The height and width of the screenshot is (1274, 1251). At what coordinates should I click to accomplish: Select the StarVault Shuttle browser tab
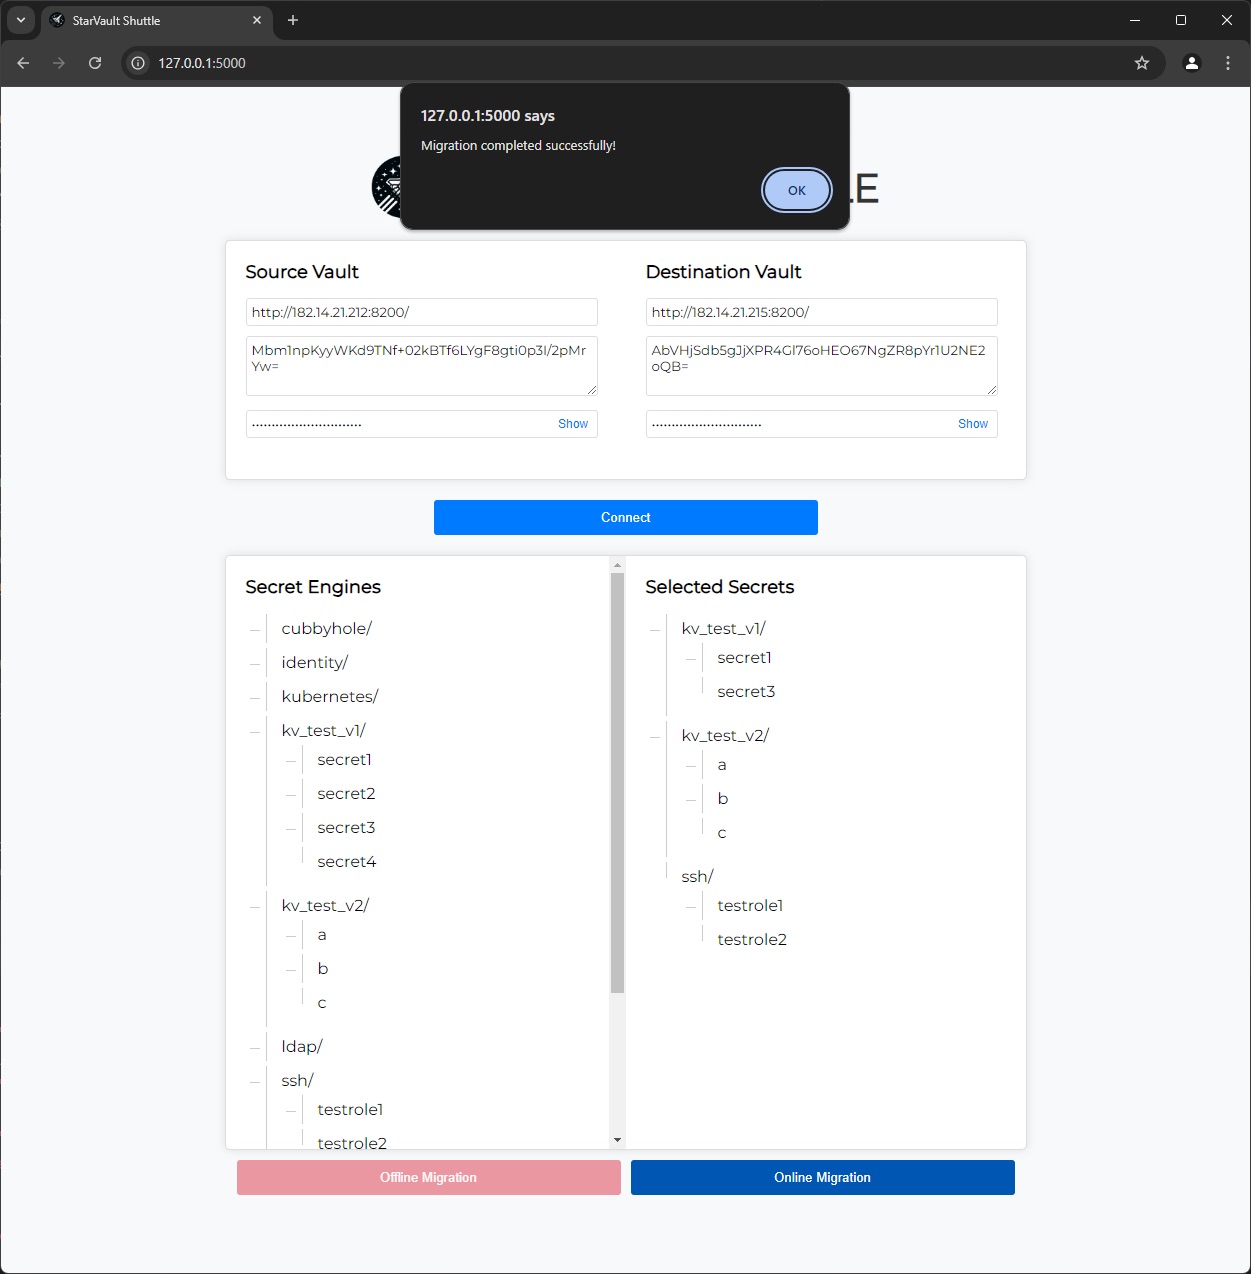(157, 20)
